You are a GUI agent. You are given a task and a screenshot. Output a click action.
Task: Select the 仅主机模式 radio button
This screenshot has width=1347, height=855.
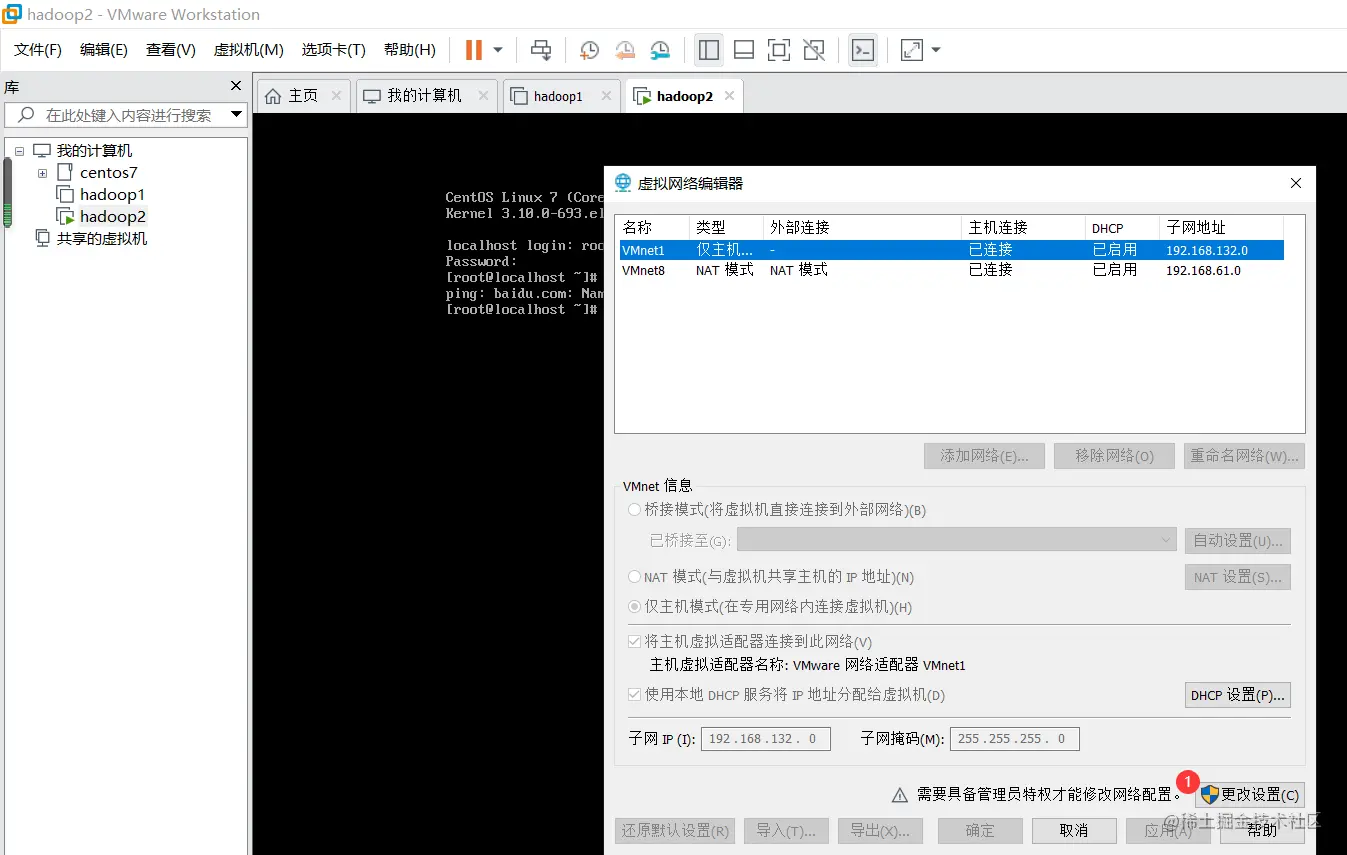[634, 607]
